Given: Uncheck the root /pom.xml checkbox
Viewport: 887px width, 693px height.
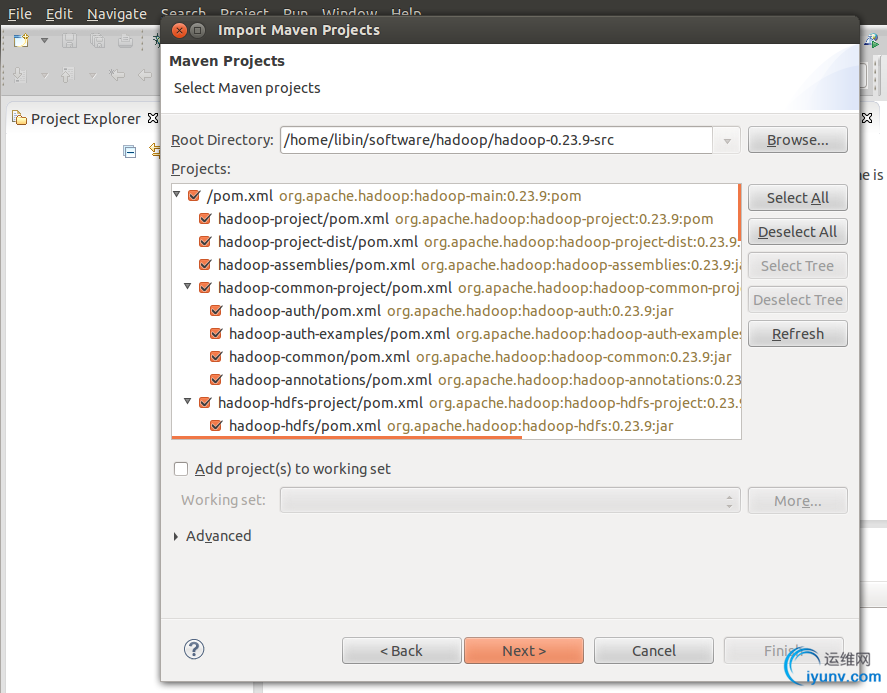Looking at the screenshot, I should click(194, 196).
